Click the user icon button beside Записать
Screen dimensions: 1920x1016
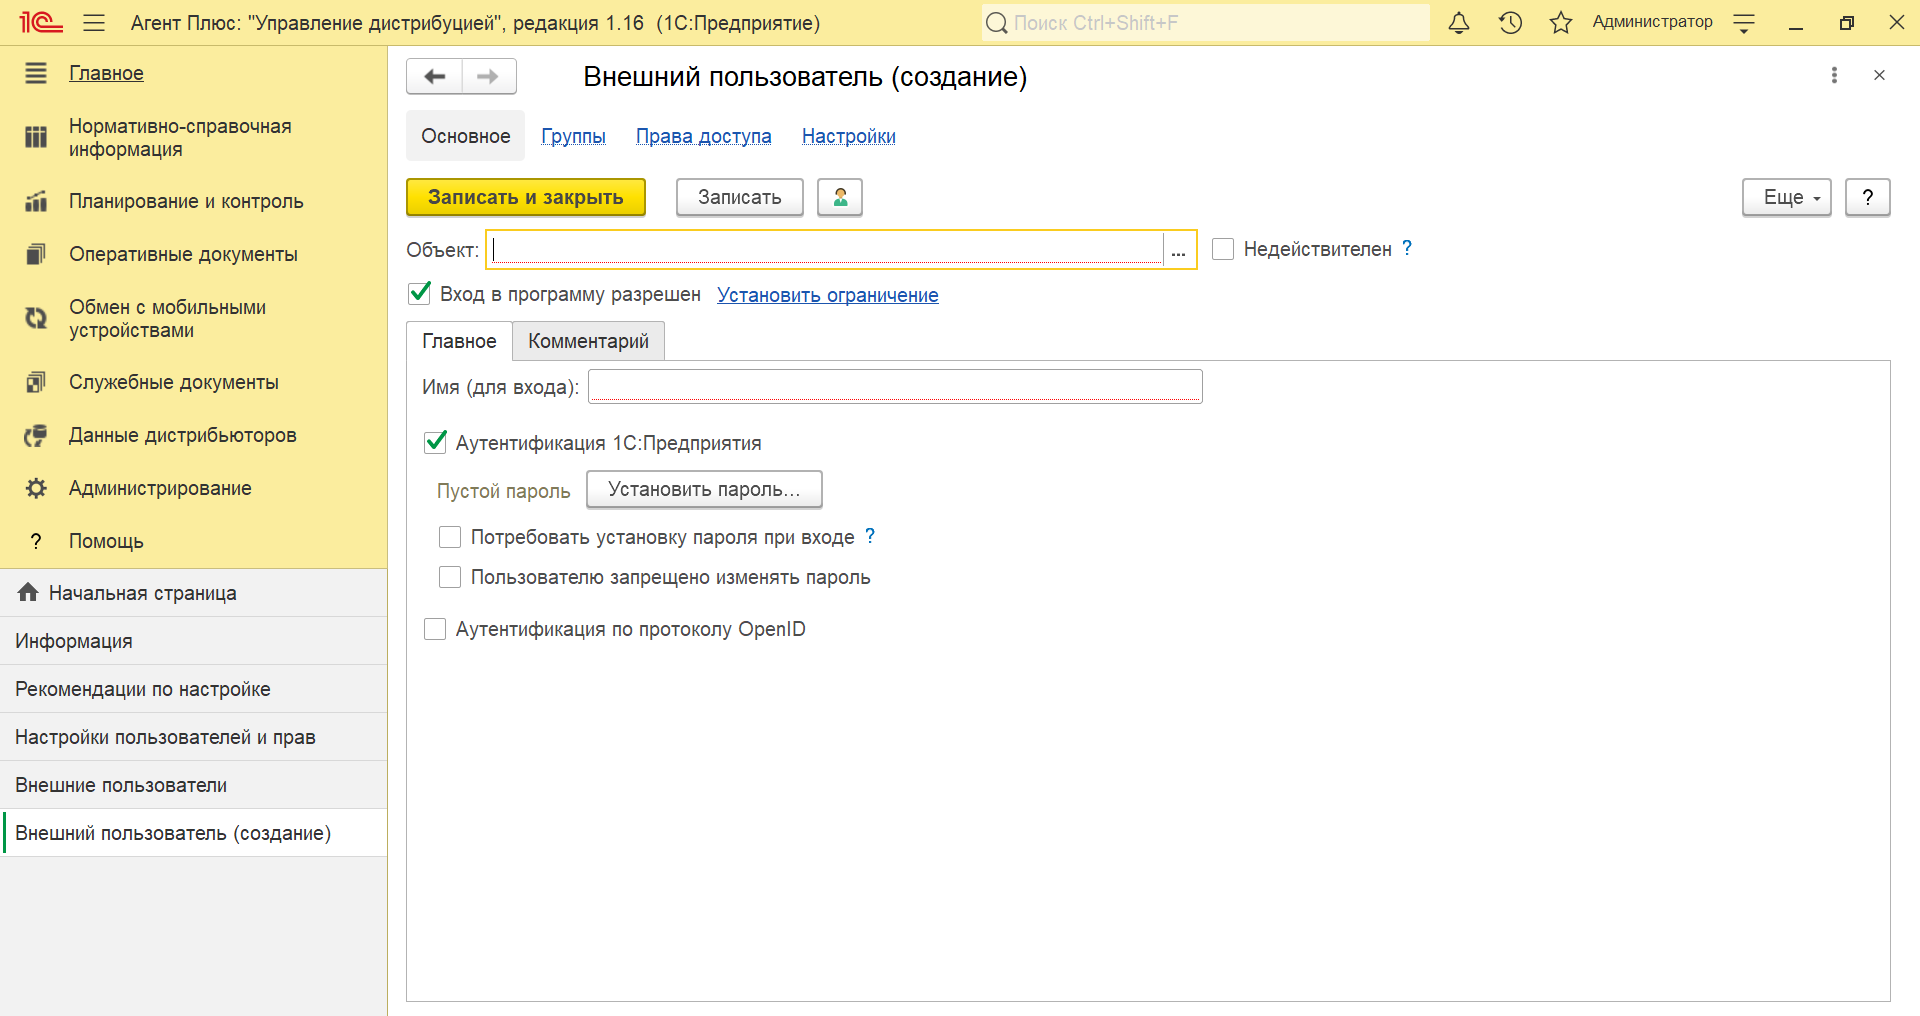coord(840,197)
